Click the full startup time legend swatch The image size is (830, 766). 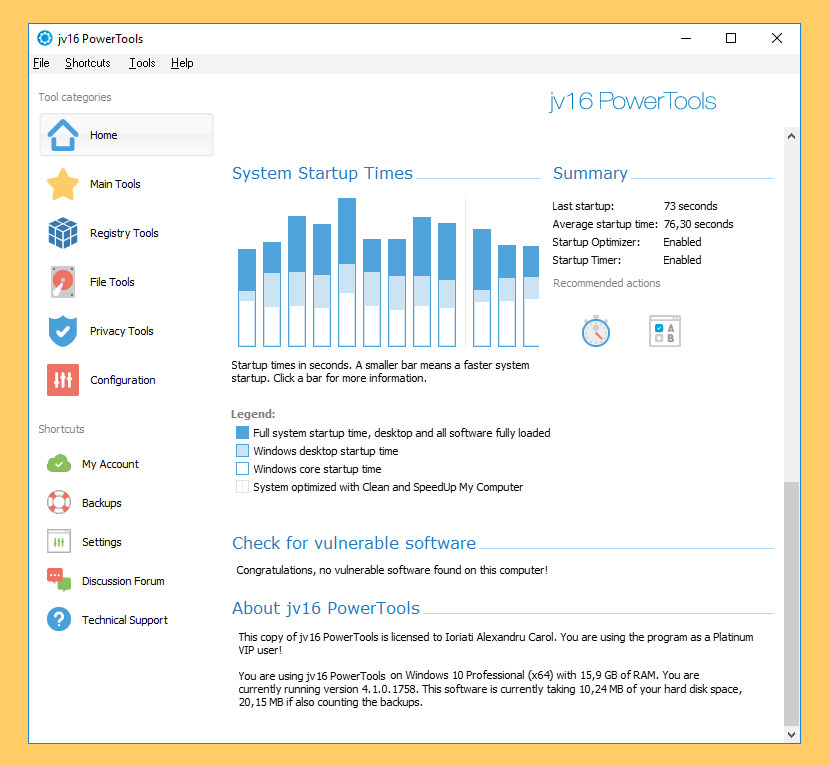(242, 432)
